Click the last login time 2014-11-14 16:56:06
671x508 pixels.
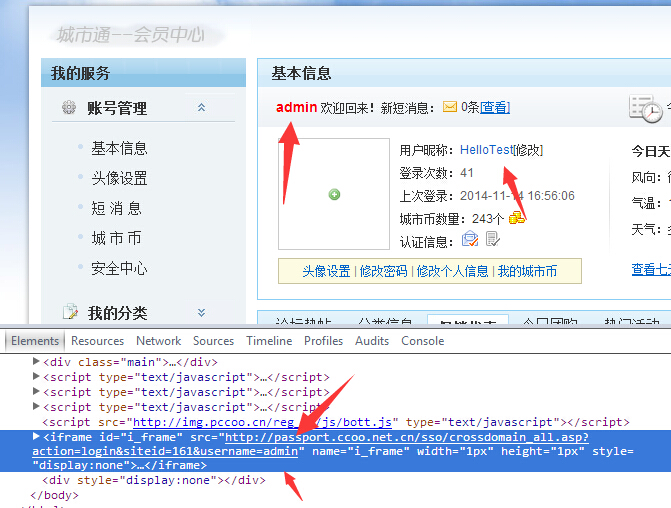click(517, 196)
